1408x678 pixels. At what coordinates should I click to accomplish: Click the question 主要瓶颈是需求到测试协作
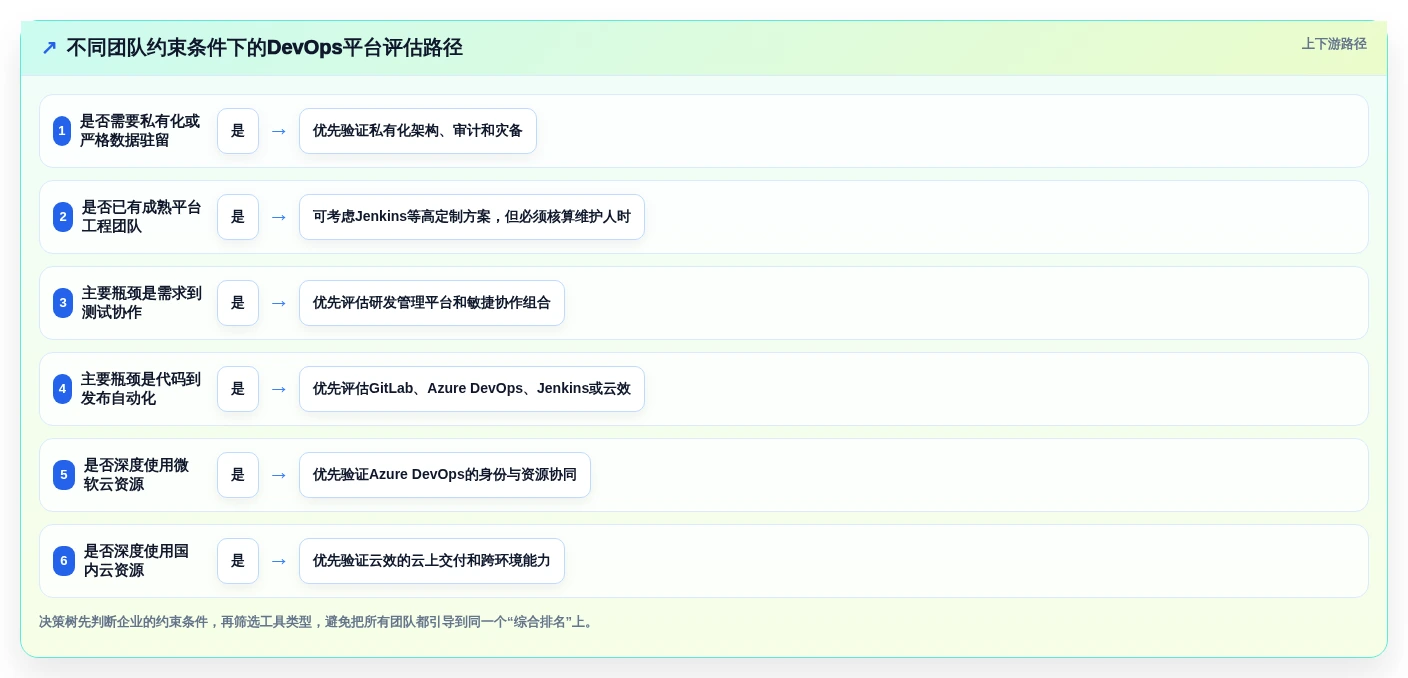(141, 303)
